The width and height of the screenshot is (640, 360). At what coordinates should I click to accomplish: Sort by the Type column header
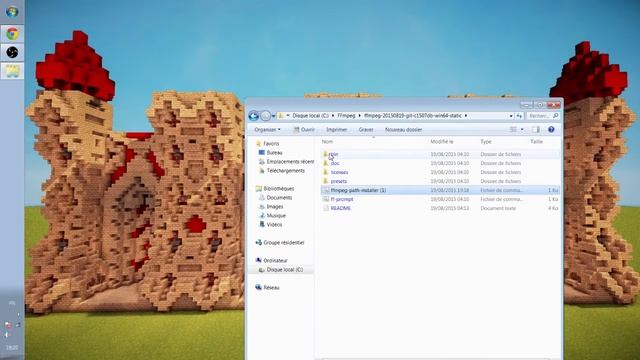(486, 142)
